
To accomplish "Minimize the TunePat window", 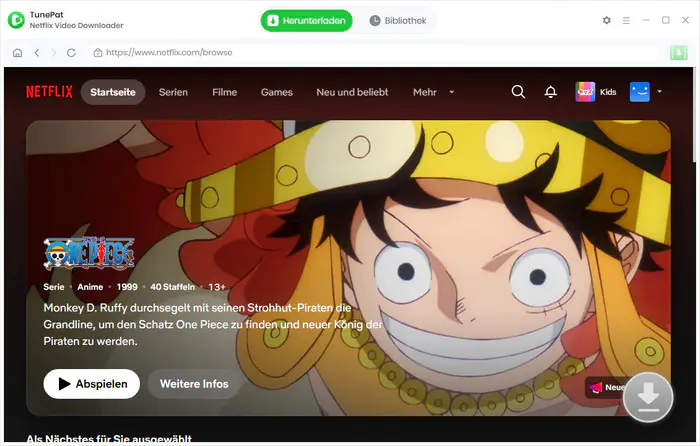I will coord(646,20).
